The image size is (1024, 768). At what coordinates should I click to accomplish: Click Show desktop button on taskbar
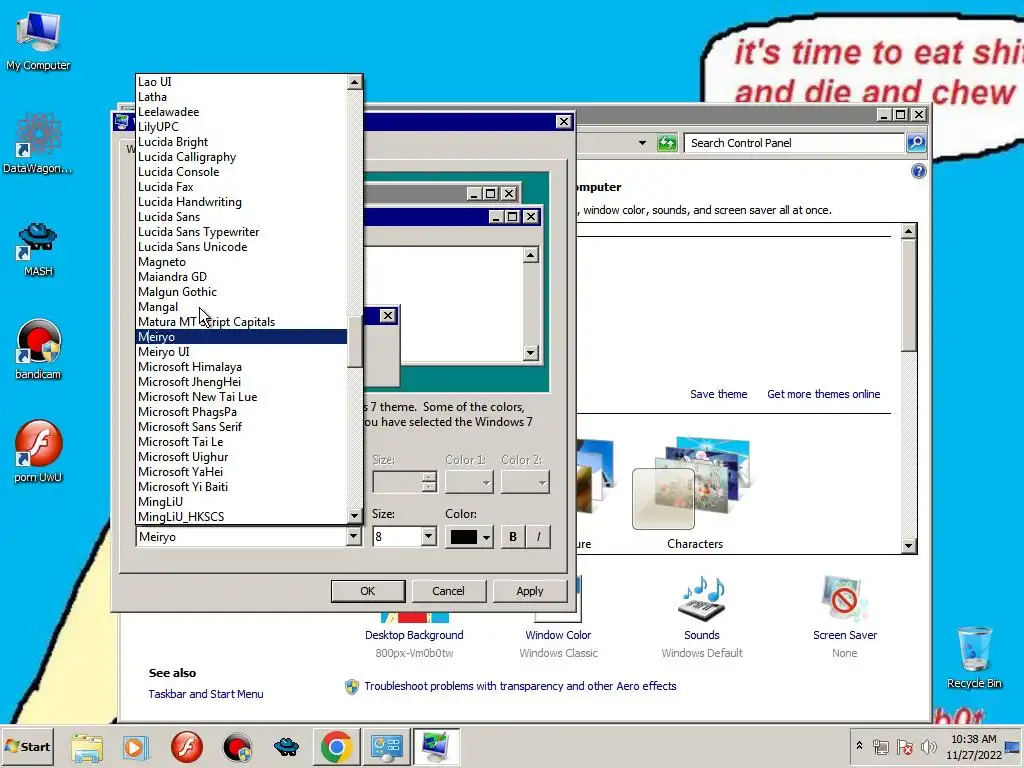[1013, 747]
